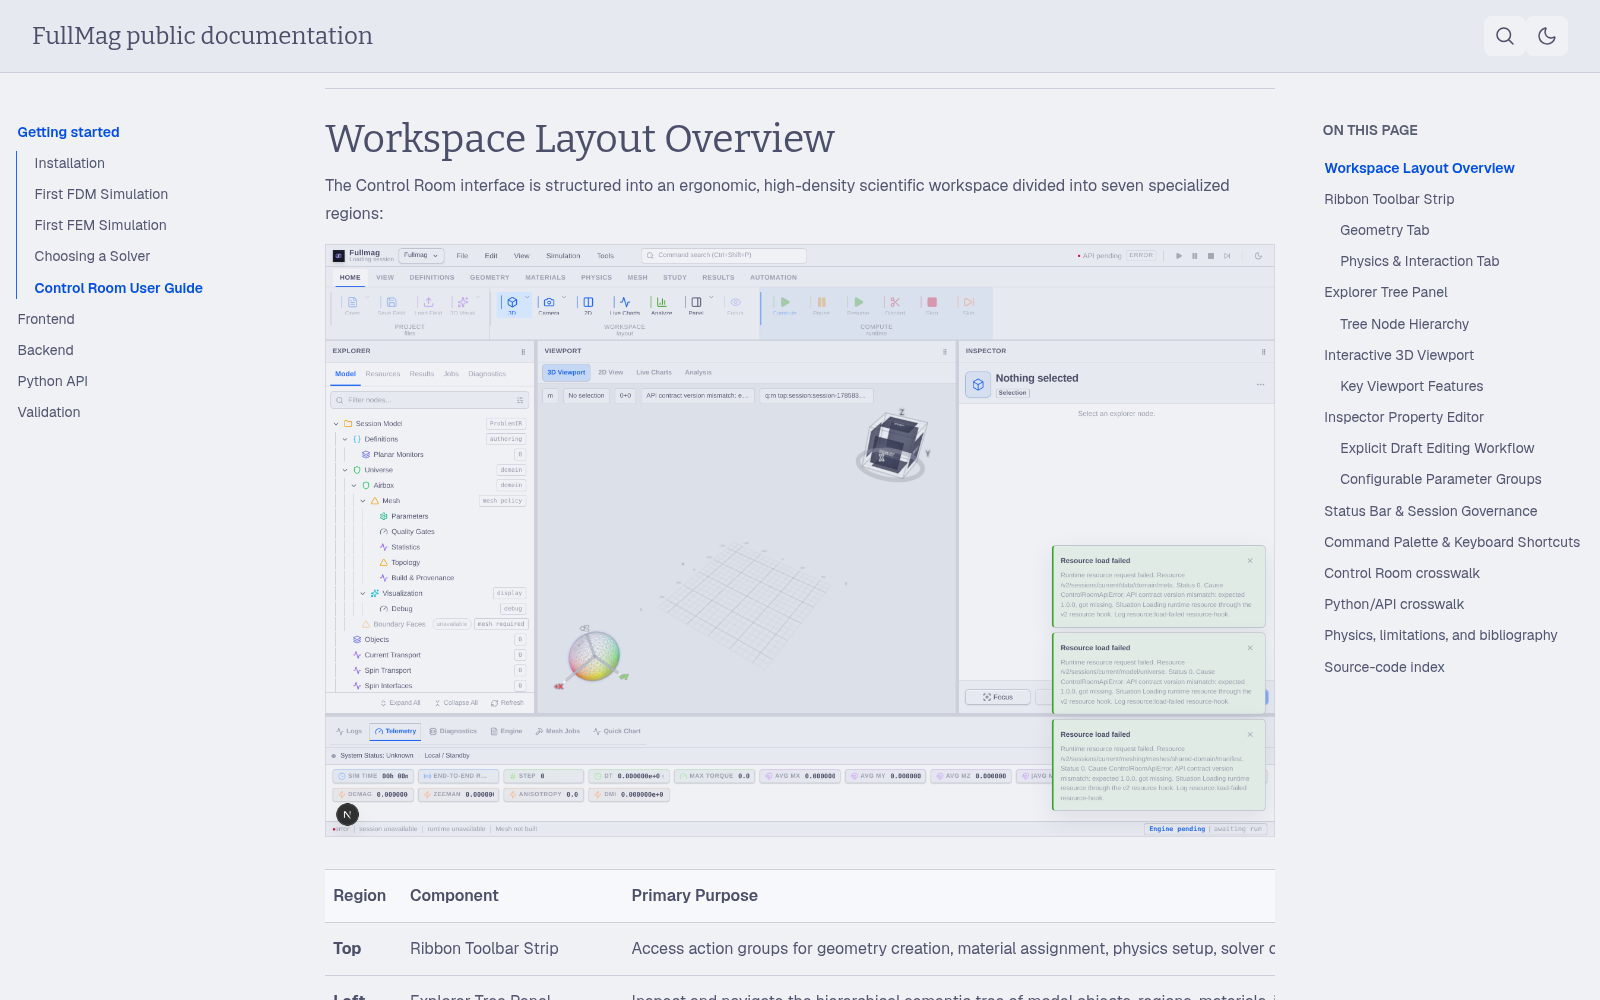Screen dimensions: 1600x1000
Task: Open the Control Room workspace screenshot
Action: pos(800,540)
